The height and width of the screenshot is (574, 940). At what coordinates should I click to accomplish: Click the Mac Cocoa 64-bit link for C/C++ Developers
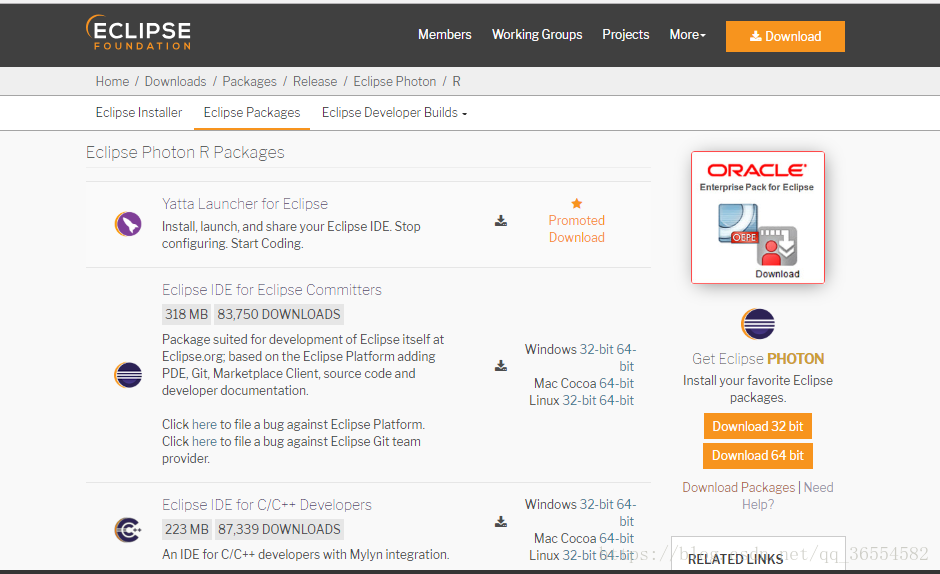tap(616, 539)
